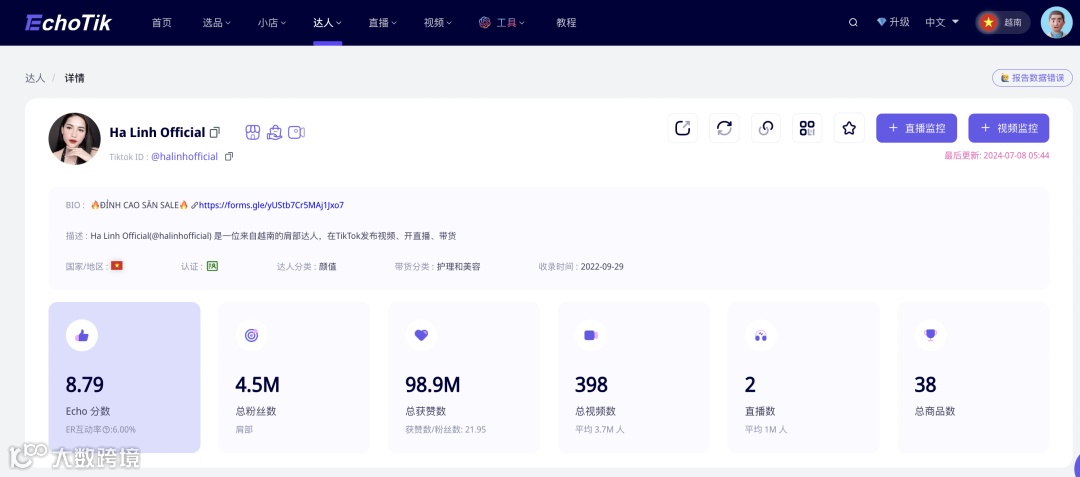Switch region via the 越南 flag selector

coord(1003,22)
